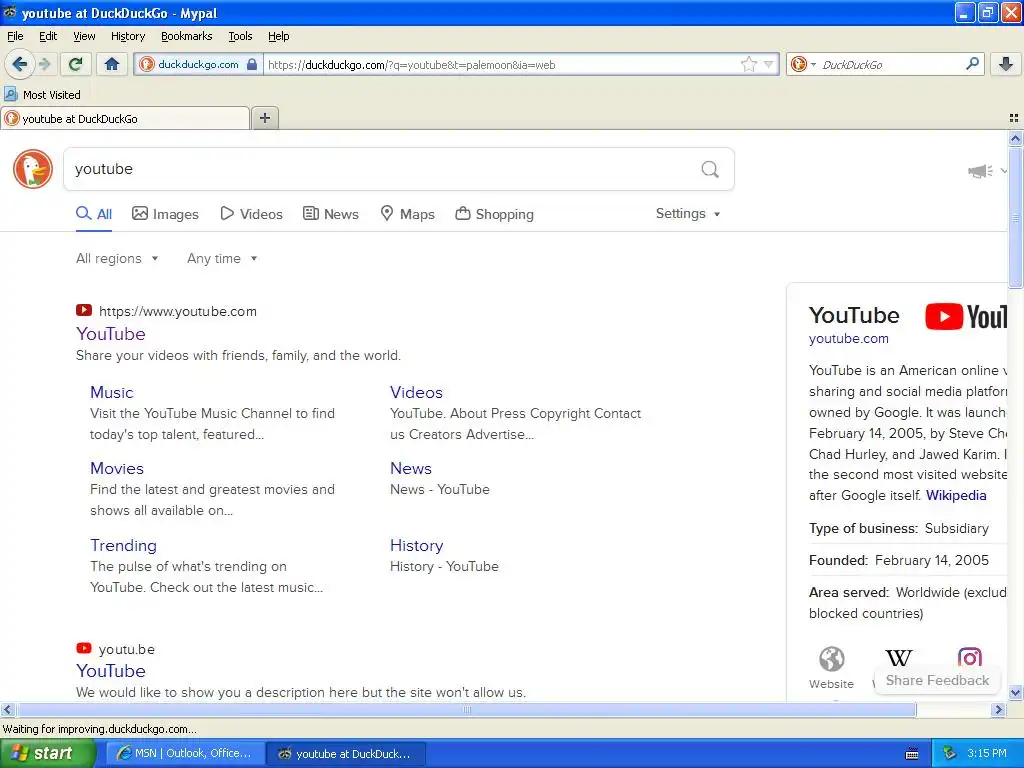Open the URL history dropdown arrow

coord(769,64)
